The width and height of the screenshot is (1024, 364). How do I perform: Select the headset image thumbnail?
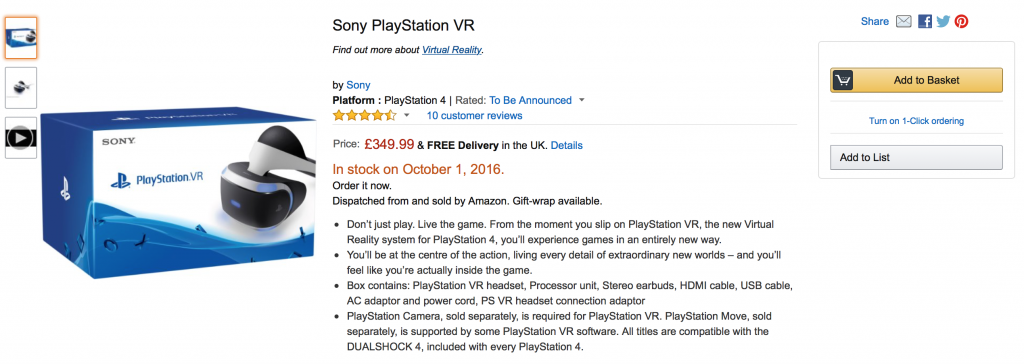coord(21,88)
